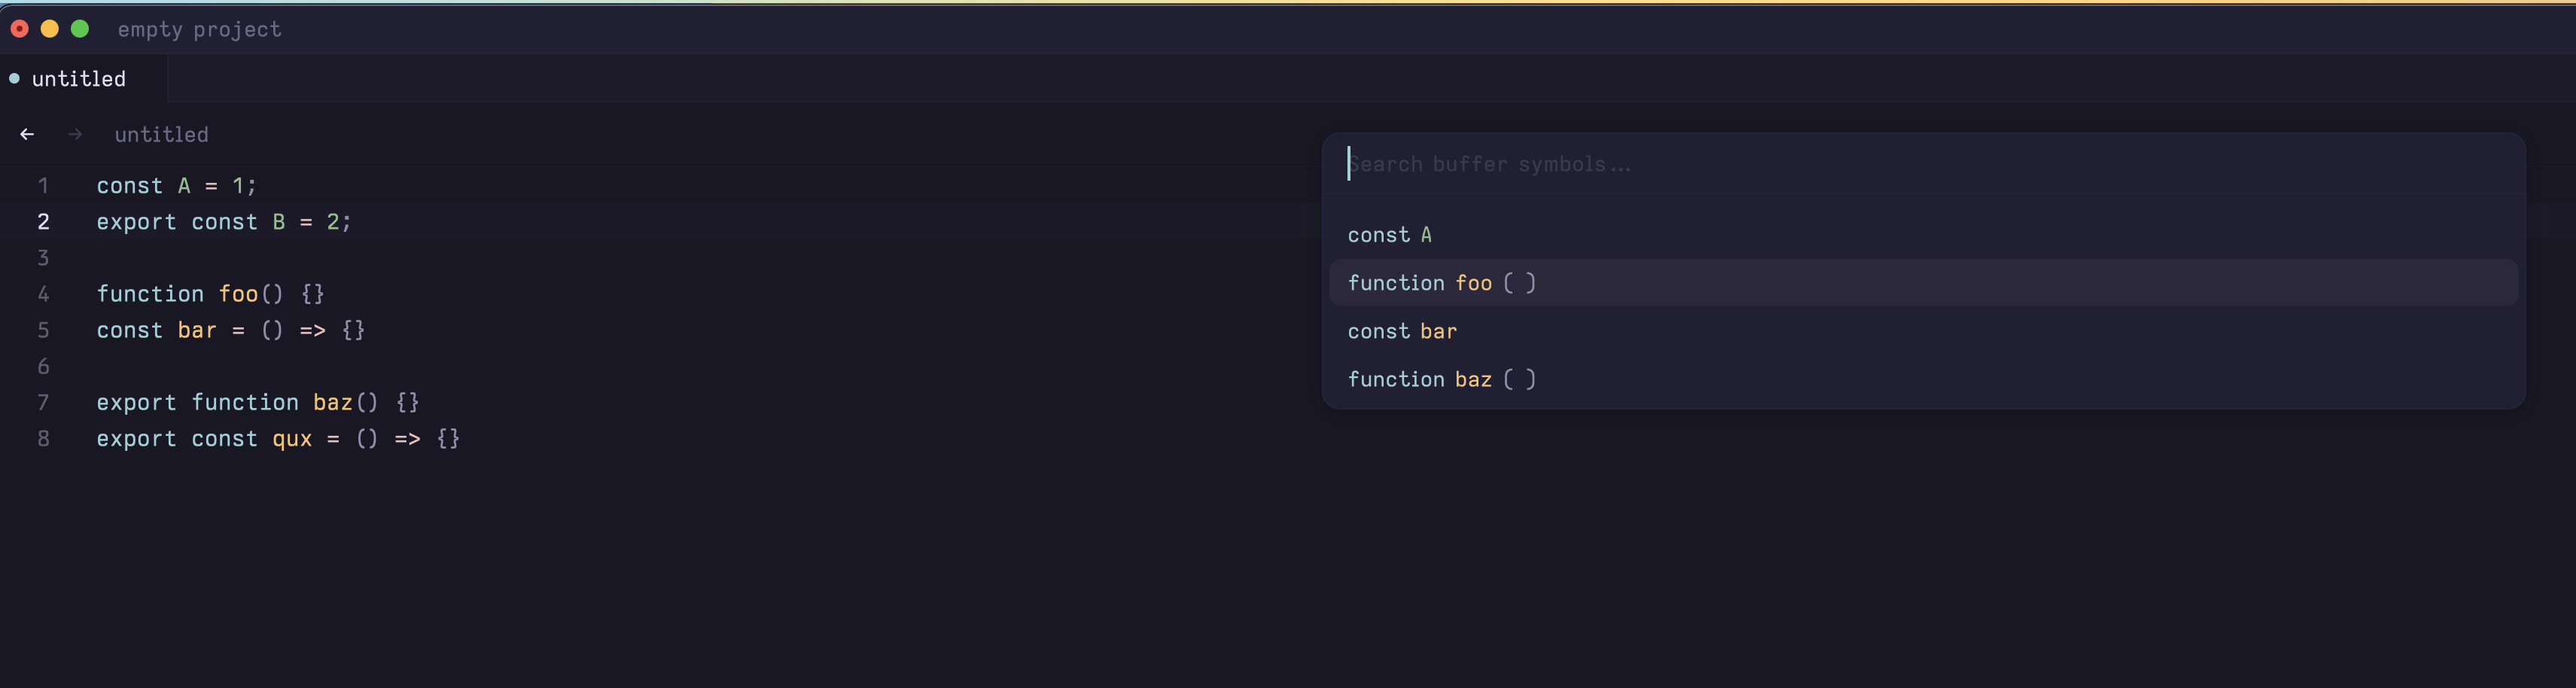The height and width of the screenshot is (688, 2576).
Task: Click the empty project title text
Action: point(199,29)
